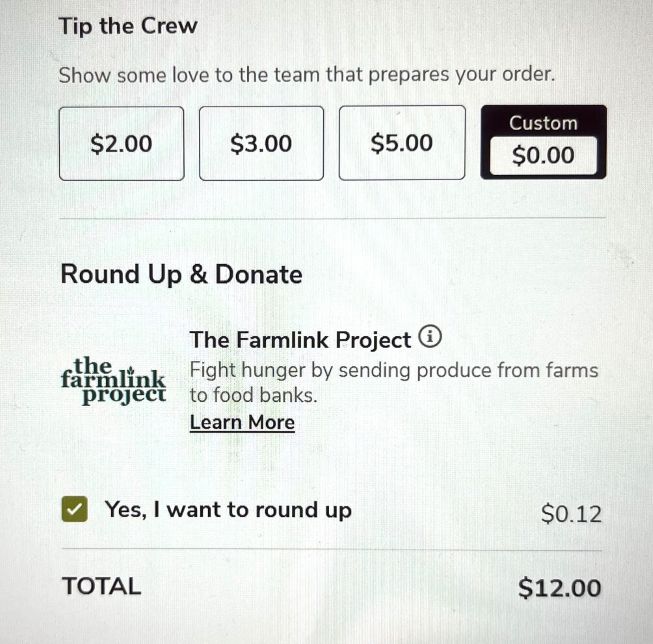Click the custom tip $0.00 input field

[x=543, y=156]
